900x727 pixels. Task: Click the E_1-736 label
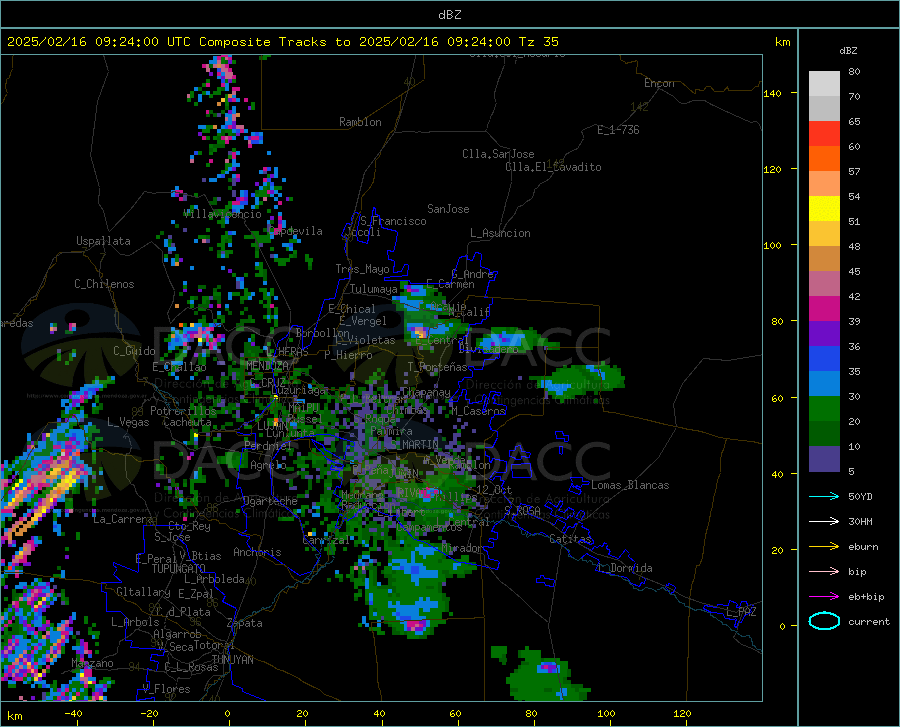click(618, 130)
